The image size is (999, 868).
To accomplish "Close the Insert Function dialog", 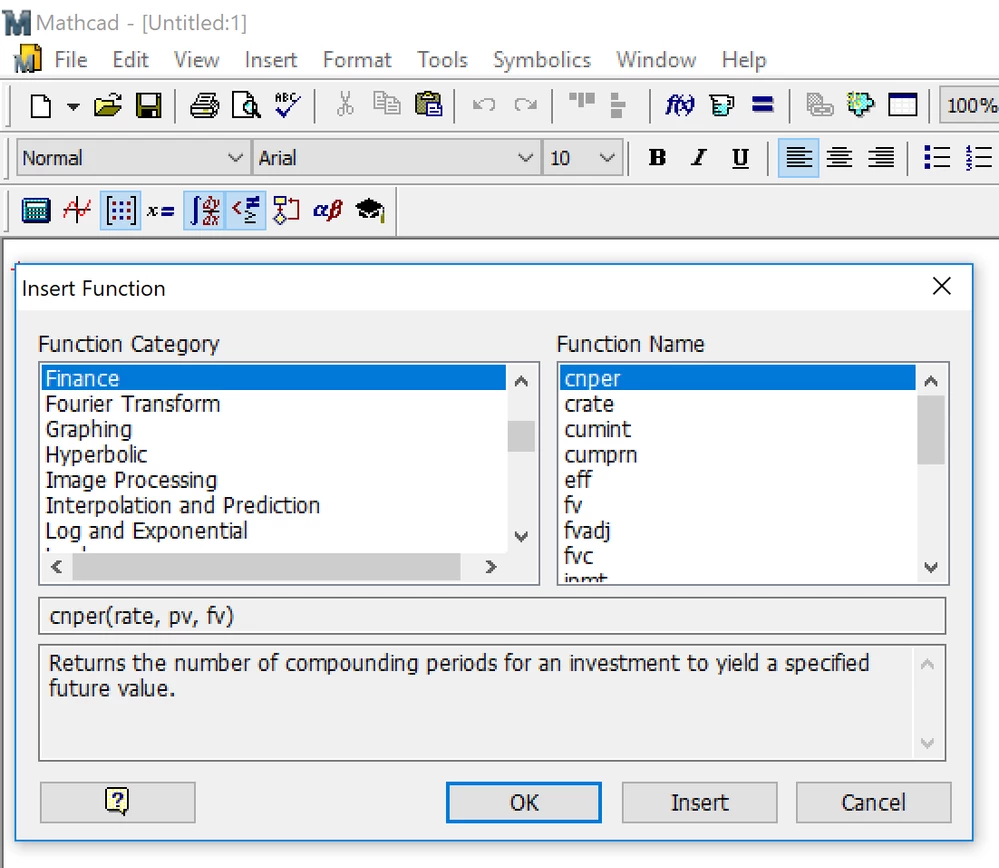I will point(942,286).
